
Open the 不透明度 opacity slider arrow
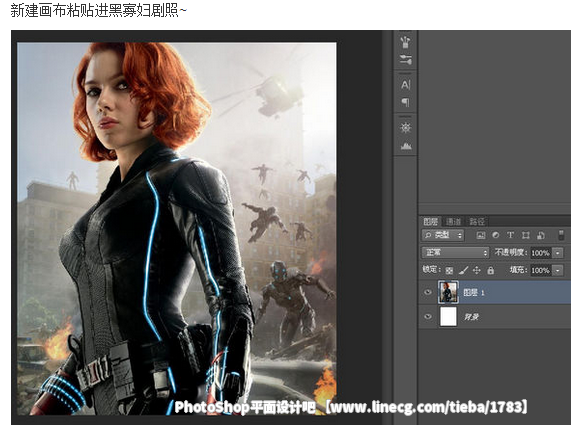pos(558,253)
